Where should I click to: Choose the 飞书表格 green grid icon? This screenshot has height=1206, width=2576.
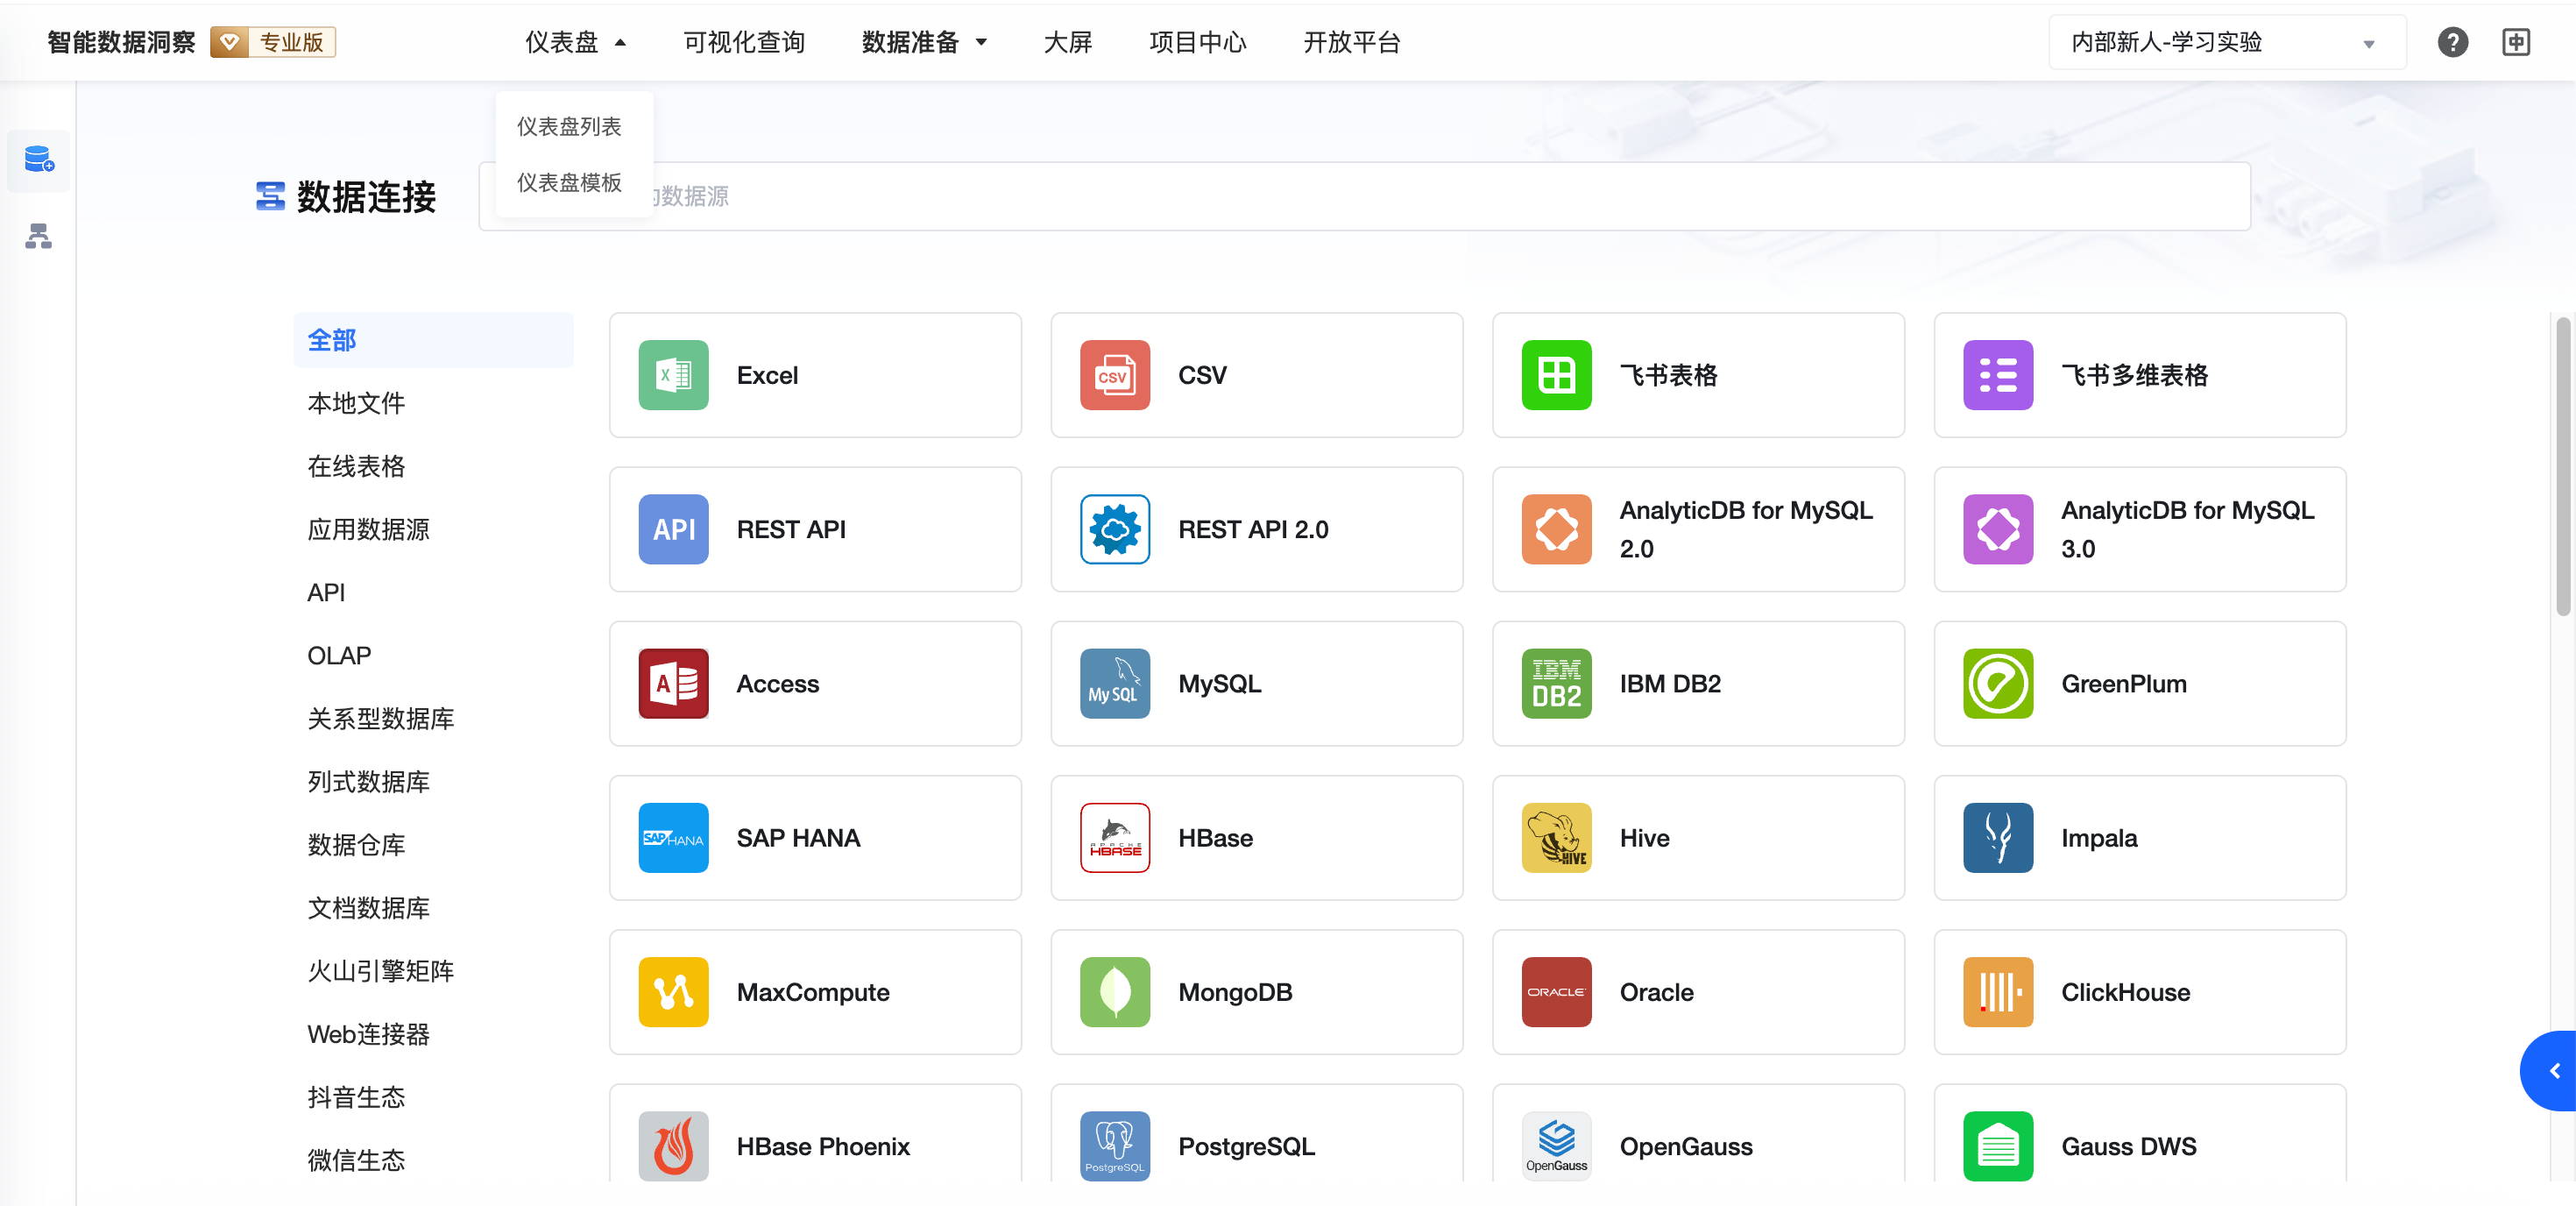pos(1556,375)
